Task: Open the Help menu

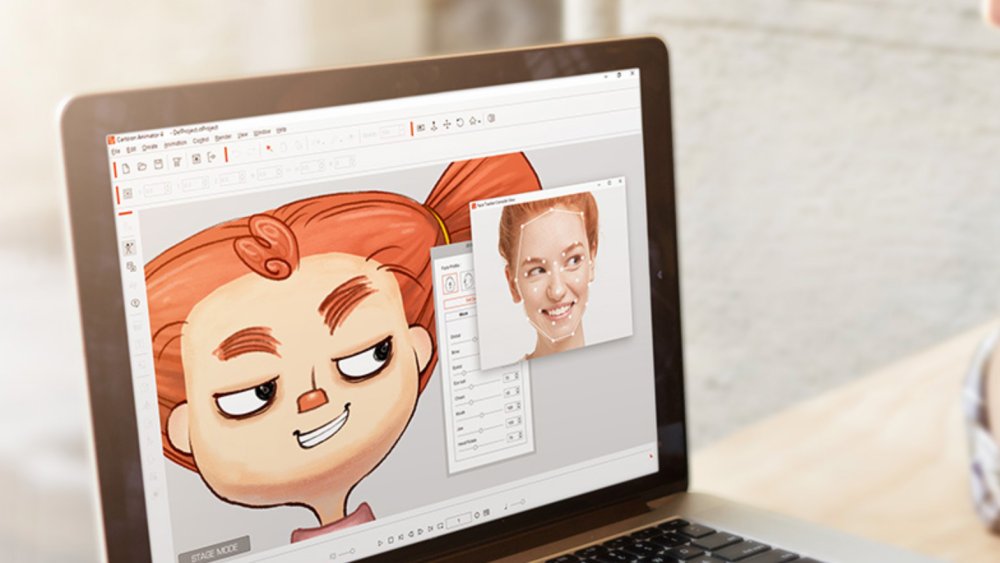Action: point(281,130)
